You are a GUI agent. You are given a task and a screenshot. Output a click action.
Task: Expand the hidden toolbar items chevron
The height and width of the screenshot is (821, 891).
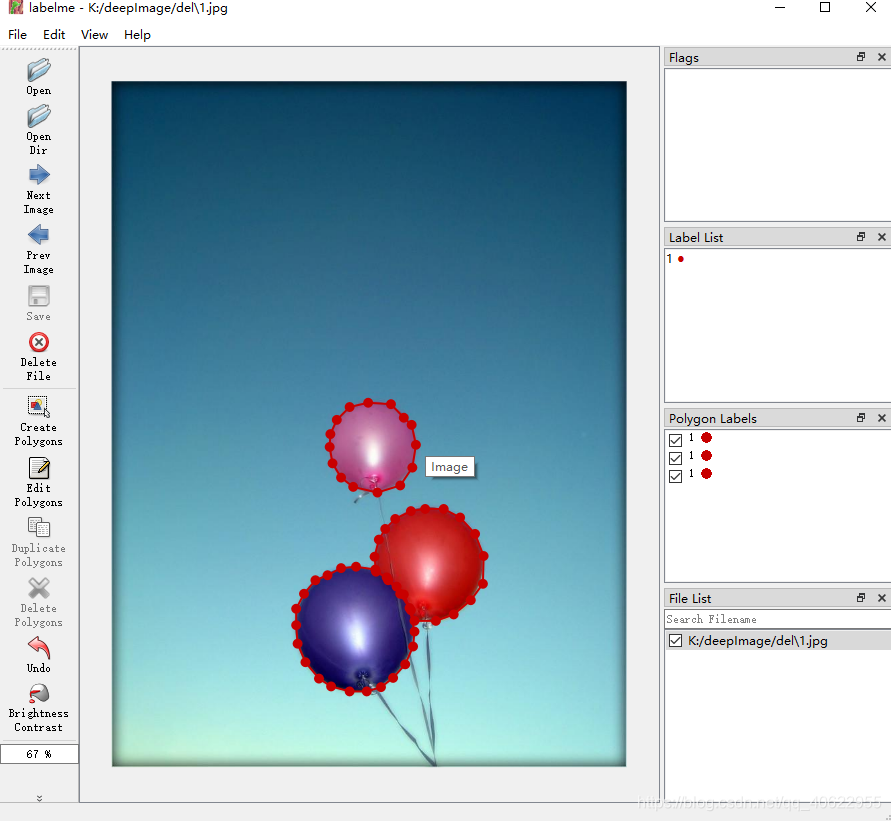coord(38,798)
